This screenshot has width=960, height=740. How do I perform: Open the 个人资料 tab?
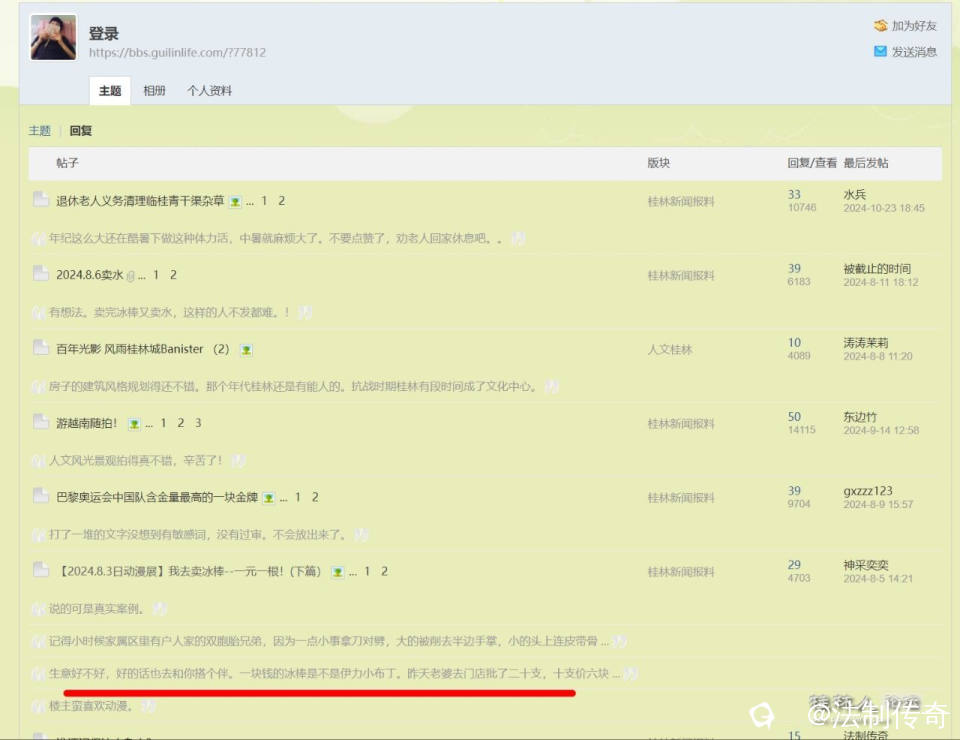[209, 91]
